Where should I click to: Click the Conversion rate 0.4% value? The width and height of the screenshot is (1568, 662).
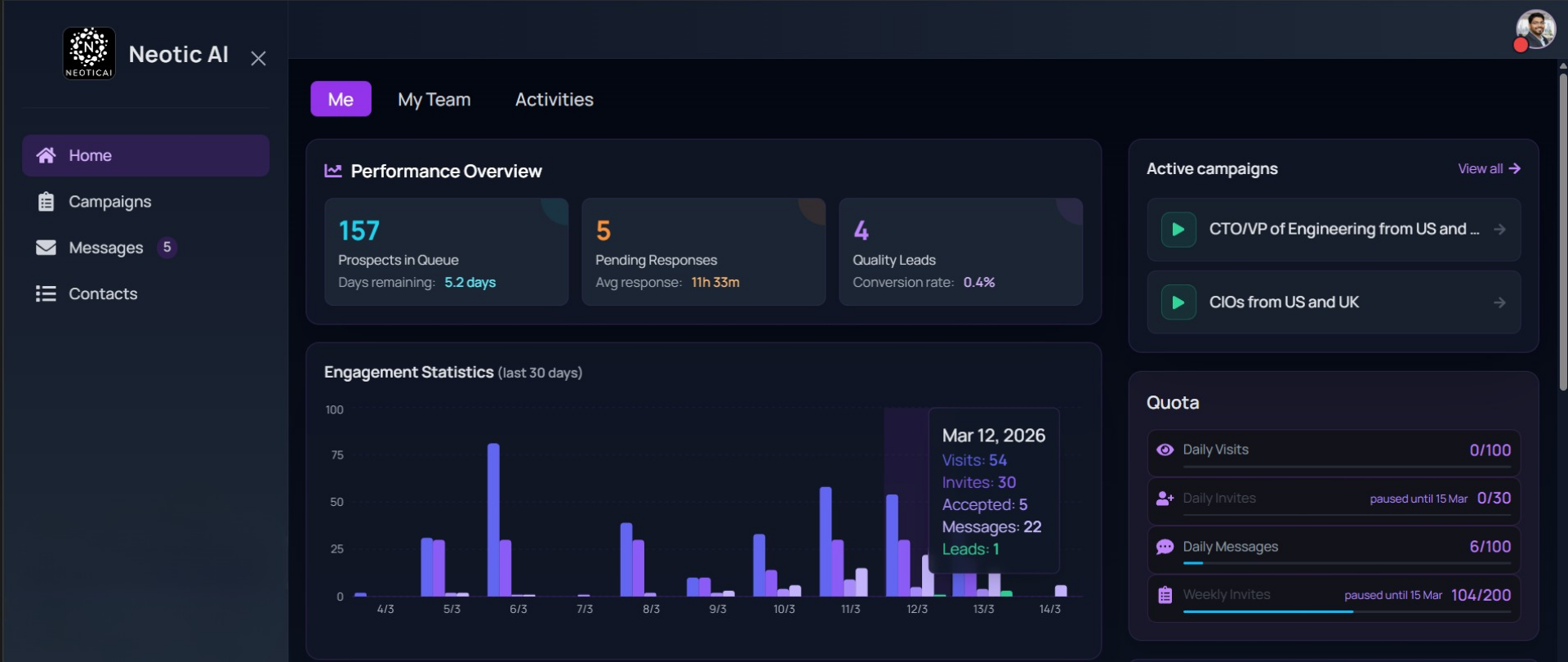click(979, 282)
